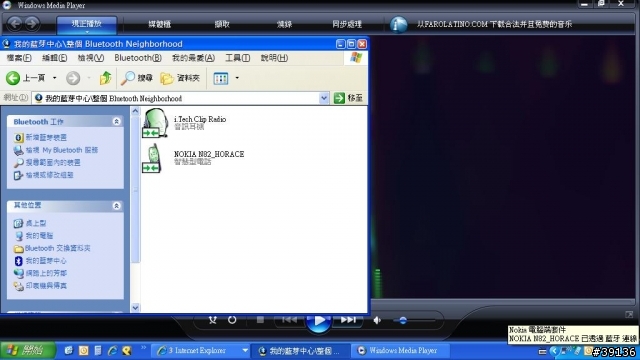Expand the Views button dropdown arrow
Screen dimensions: 640x360
[x=237, y=78]
